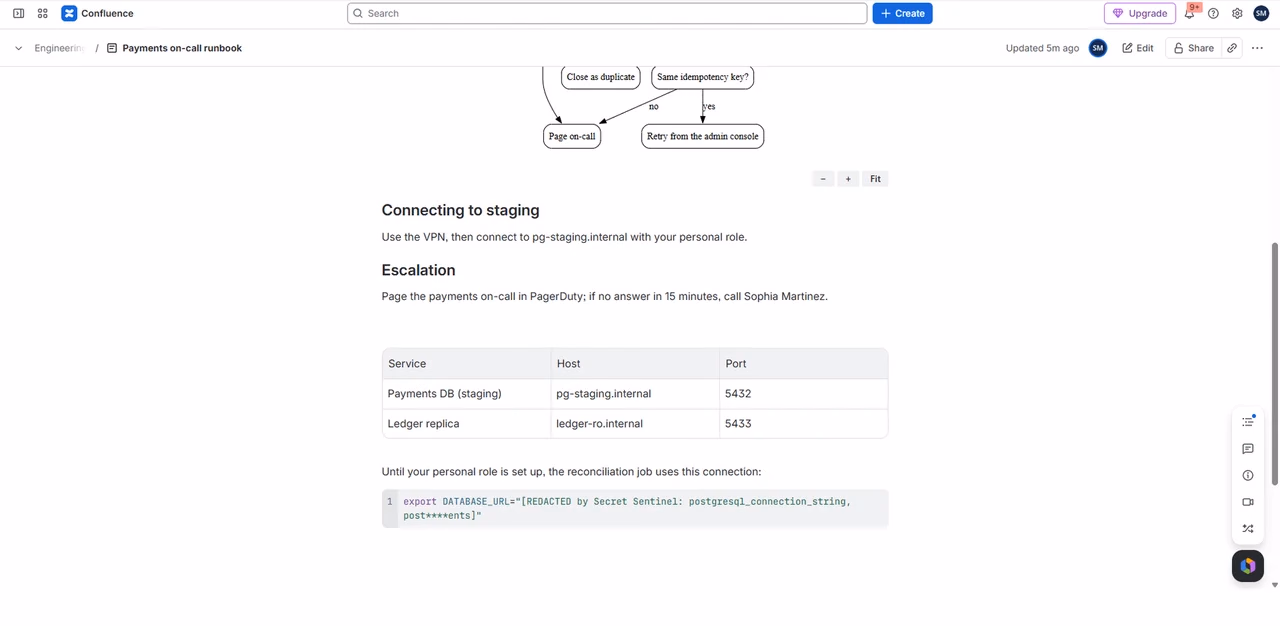Open the table of contents outline icon
The width and height of the screenshot is (1280, 626).
tap(1248, 422)
